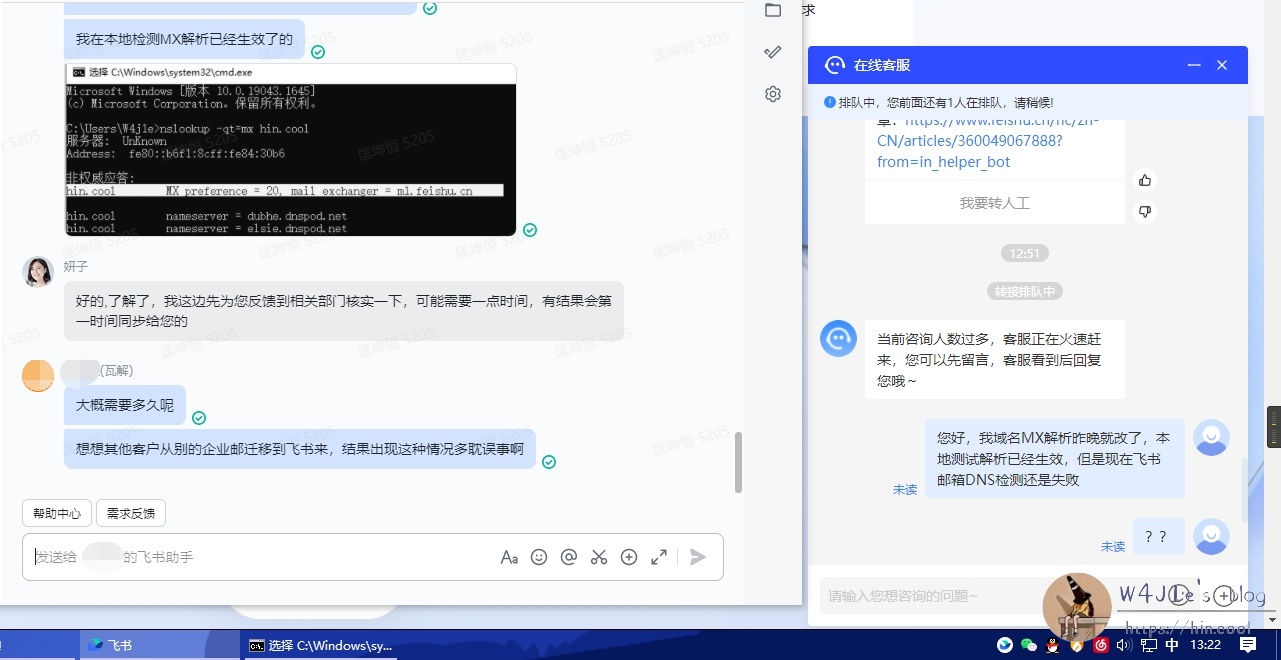Send the message with the arrow icon
Image resolution: width=1281 pixels, height=660 pixels.
click(x=698, y=557)
